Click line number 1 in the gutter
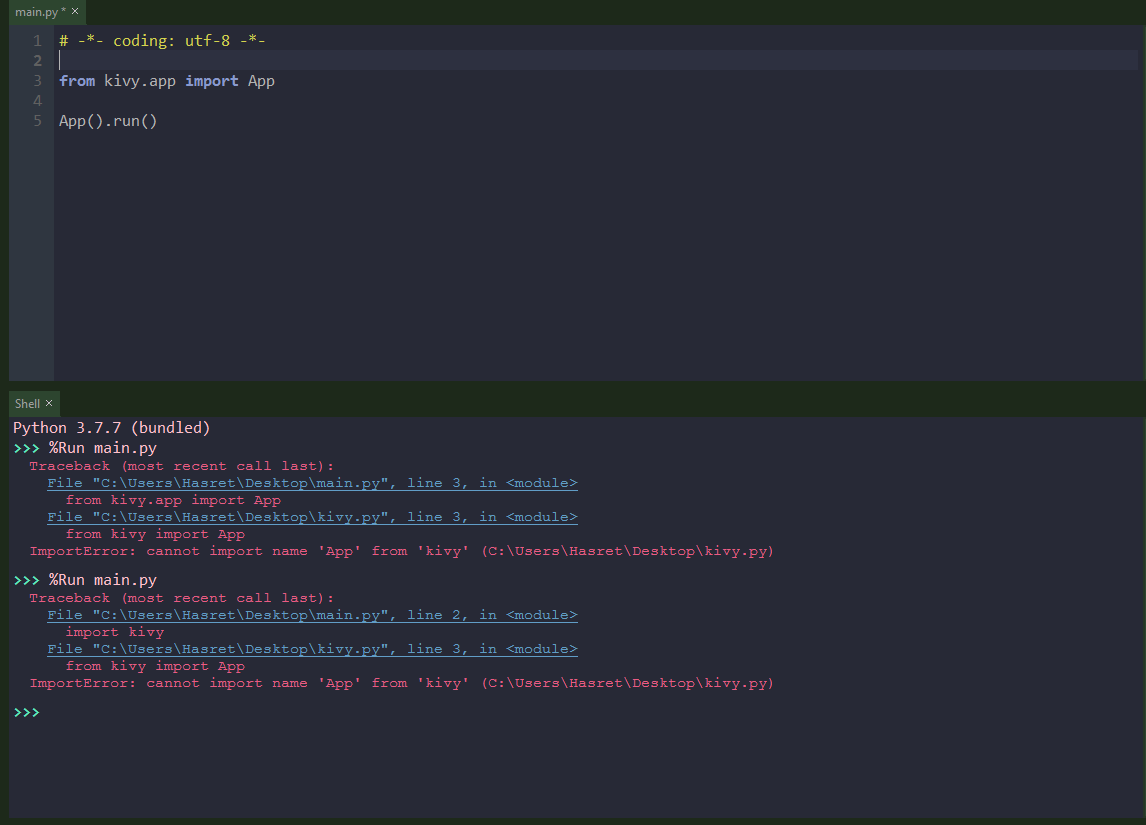1146x825 pixels. 37,41
